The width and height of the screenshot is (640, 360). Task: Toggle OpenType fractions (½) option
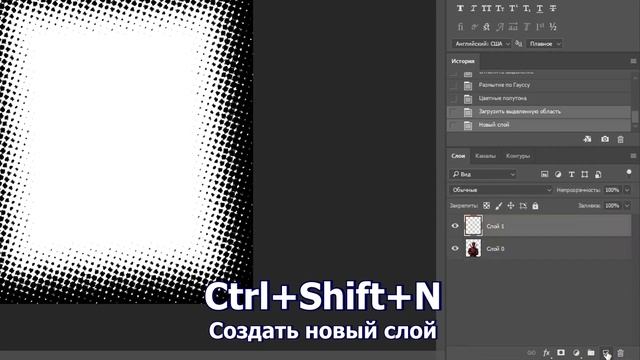tap(553, 27)
